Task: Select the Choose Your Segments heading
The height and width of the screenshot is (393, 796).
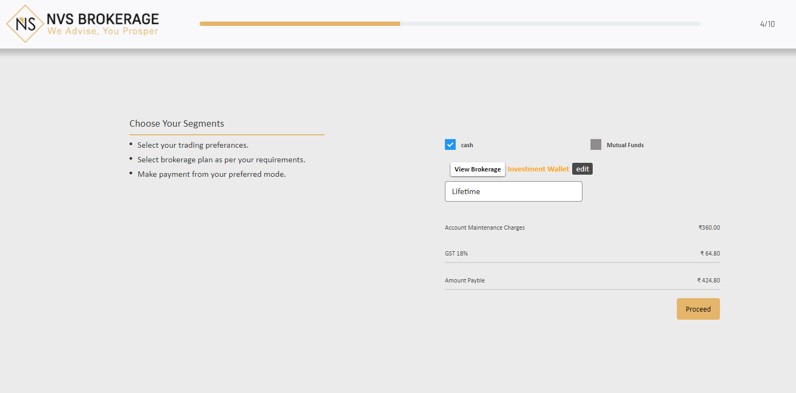Action: [177, 123]
